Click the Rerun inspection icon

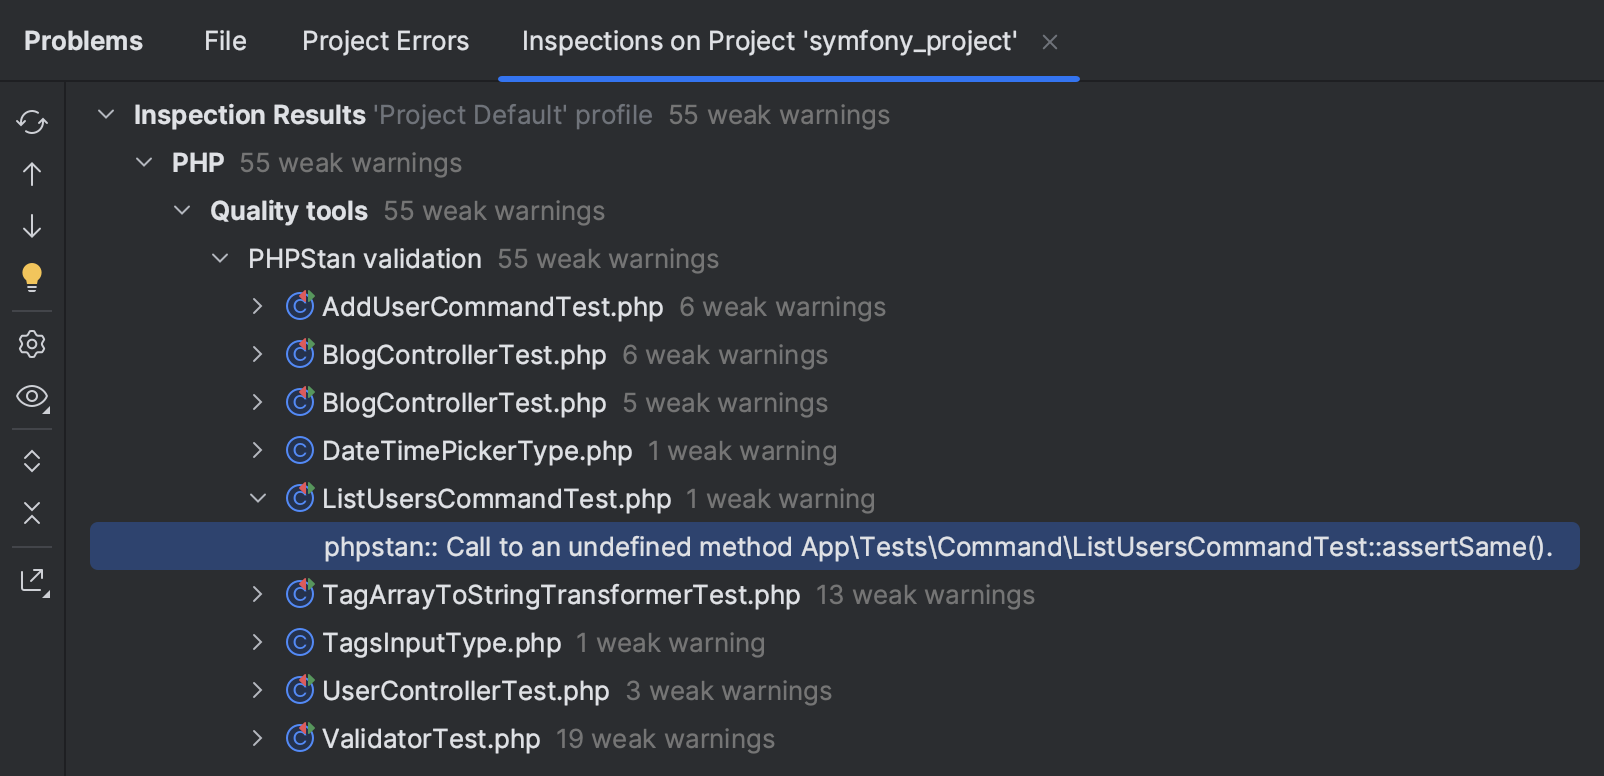(32, 122)
